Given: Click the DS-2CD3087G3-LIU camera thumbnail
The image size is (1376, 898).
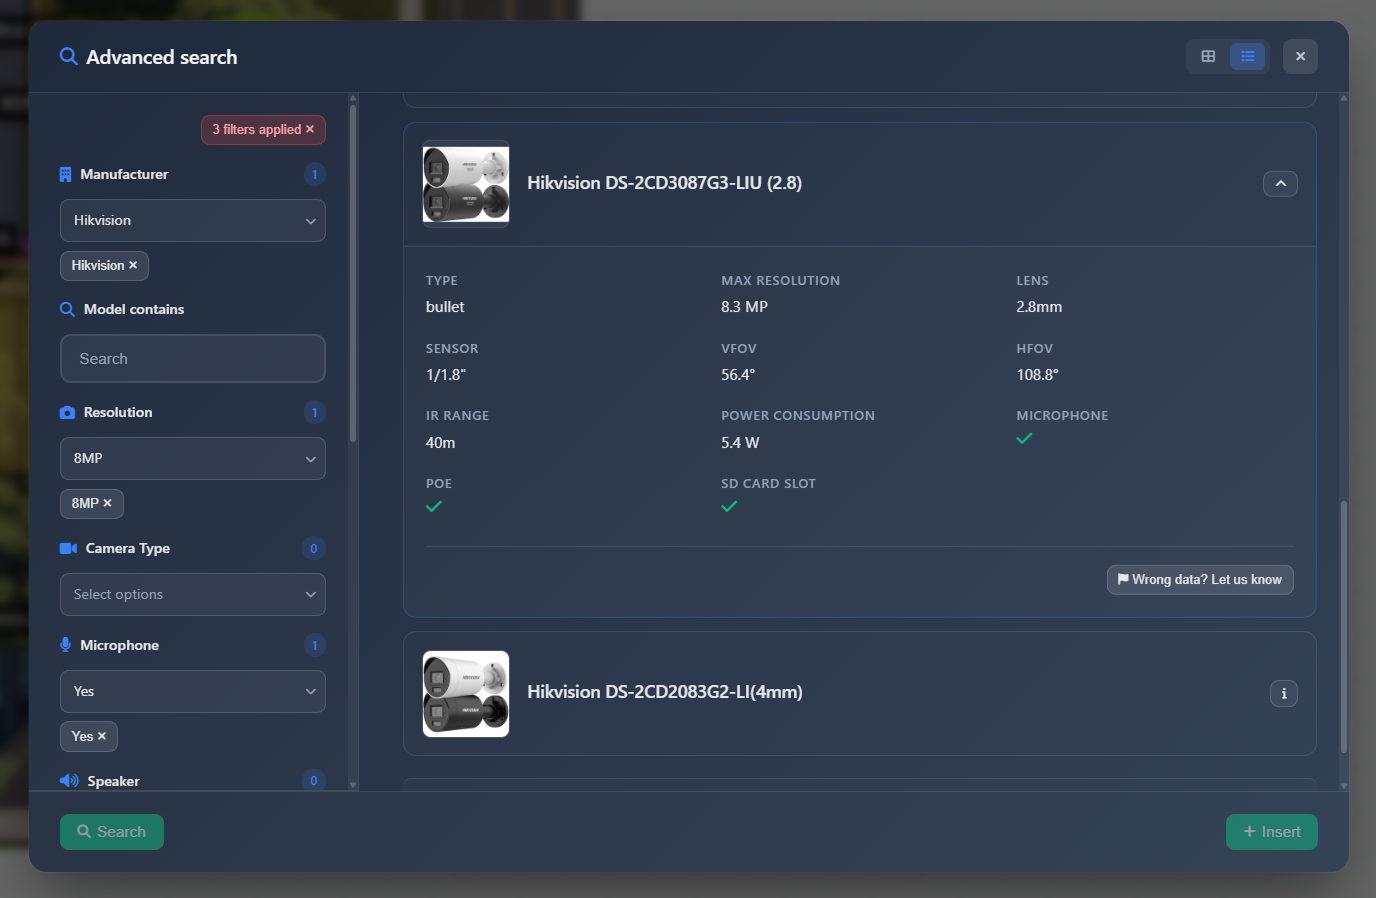Looking at the screenshot, I should 465,184.
